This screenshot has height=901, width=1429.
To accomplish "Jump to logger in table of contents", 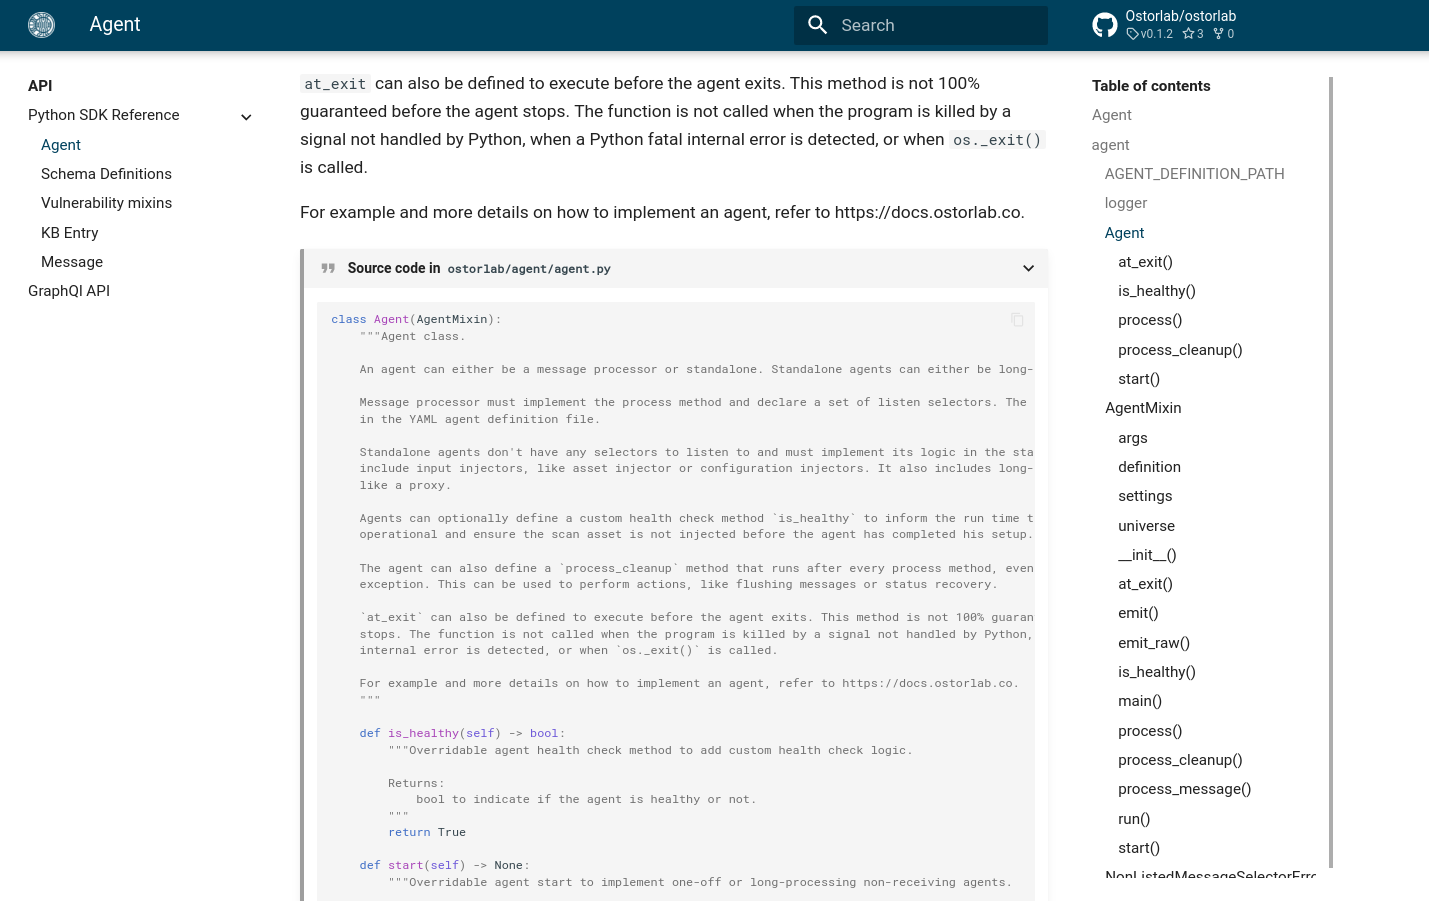I will point(1126,203).
